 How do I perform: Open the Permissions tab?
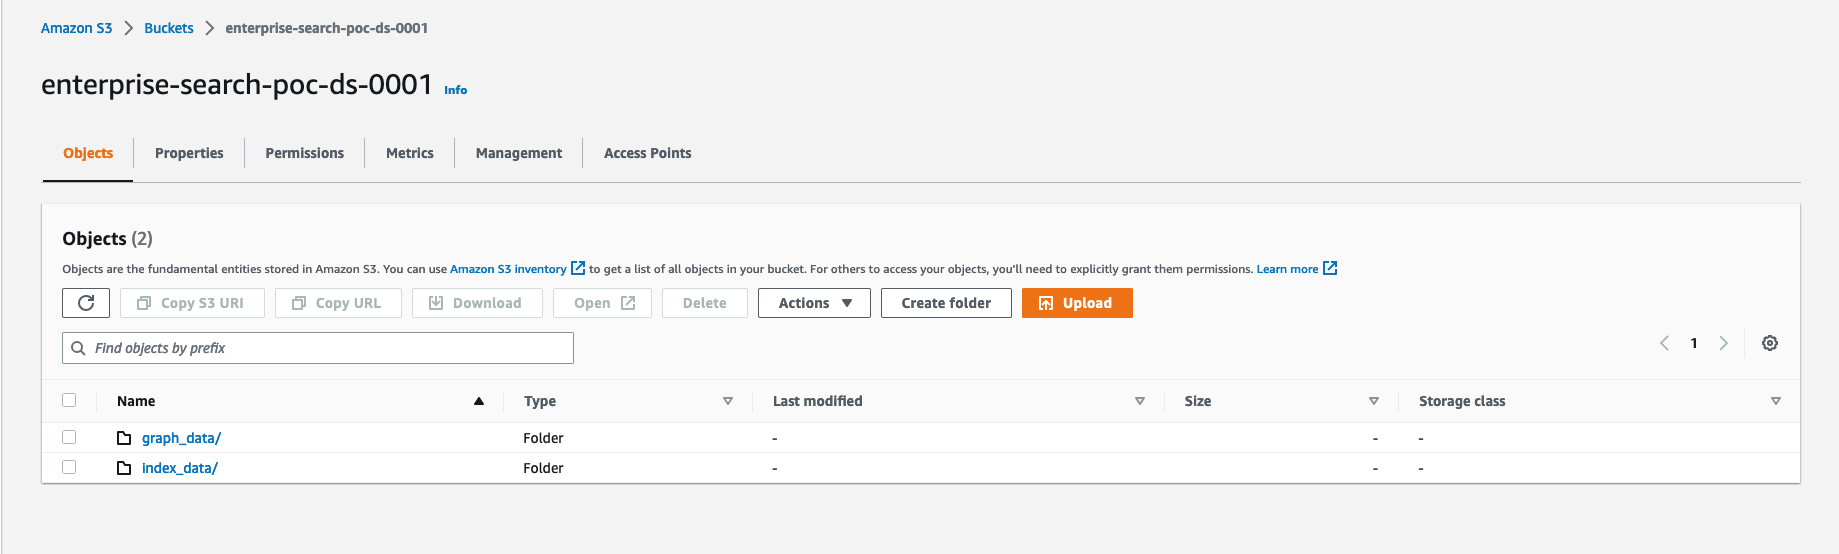[305, 153]
